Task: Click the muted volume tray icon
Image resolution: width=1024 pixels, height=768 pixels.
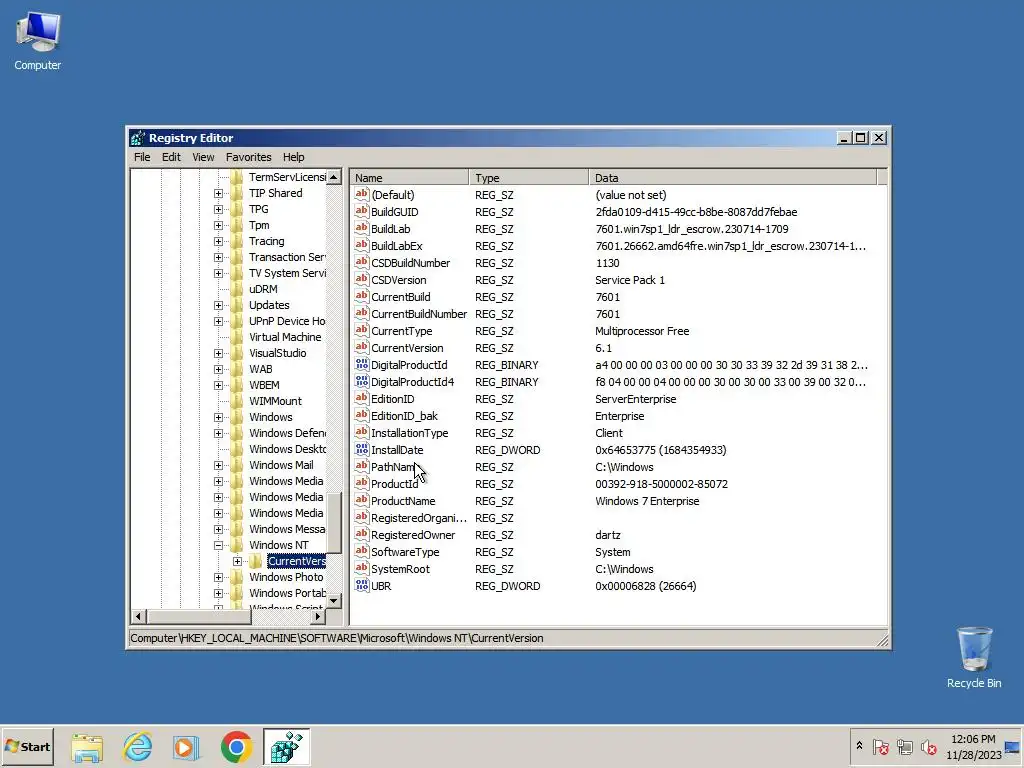Action: (x=928, y=746)
